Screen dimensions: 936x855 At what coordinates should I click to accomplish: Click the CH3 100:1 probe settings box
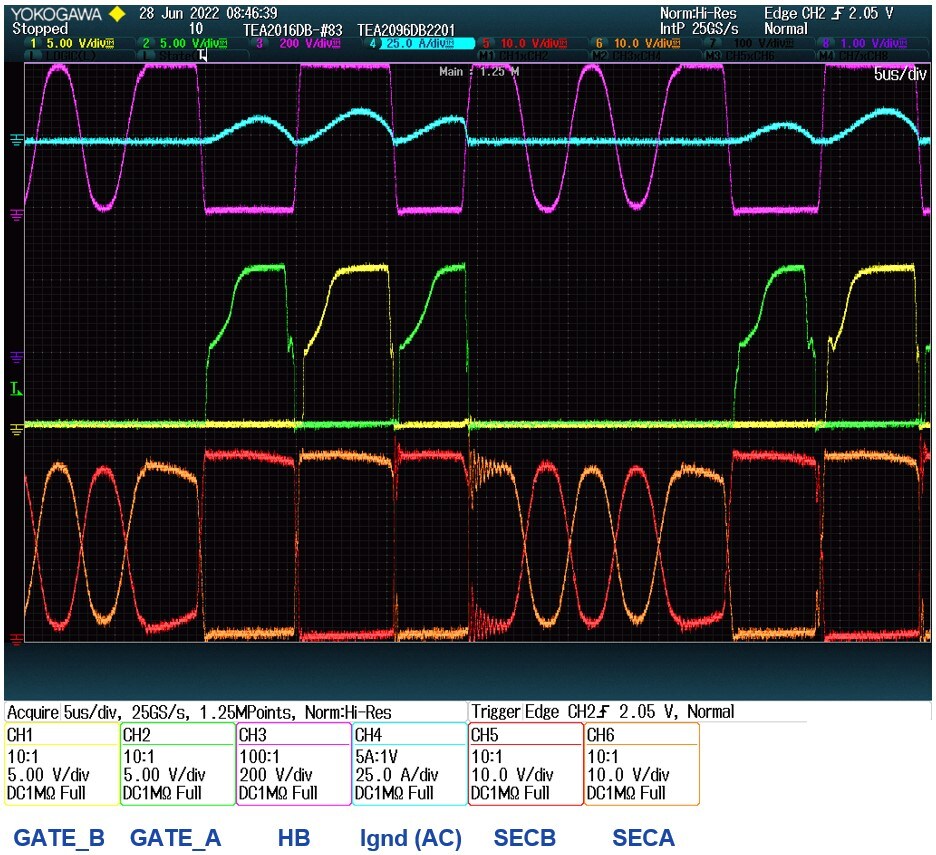coord(293,764)
